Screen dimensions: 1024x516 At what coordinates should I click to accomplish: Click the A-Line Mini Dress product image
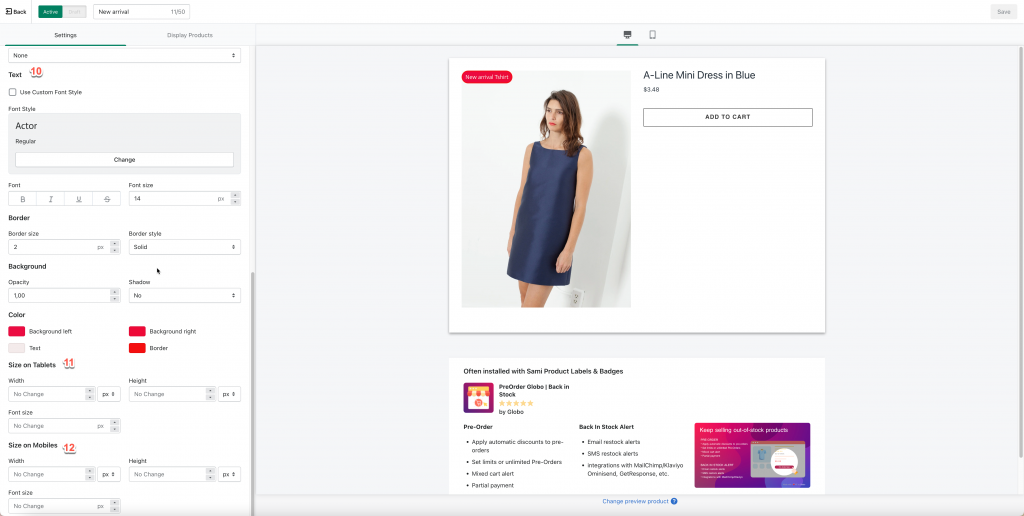pos(546,189)
